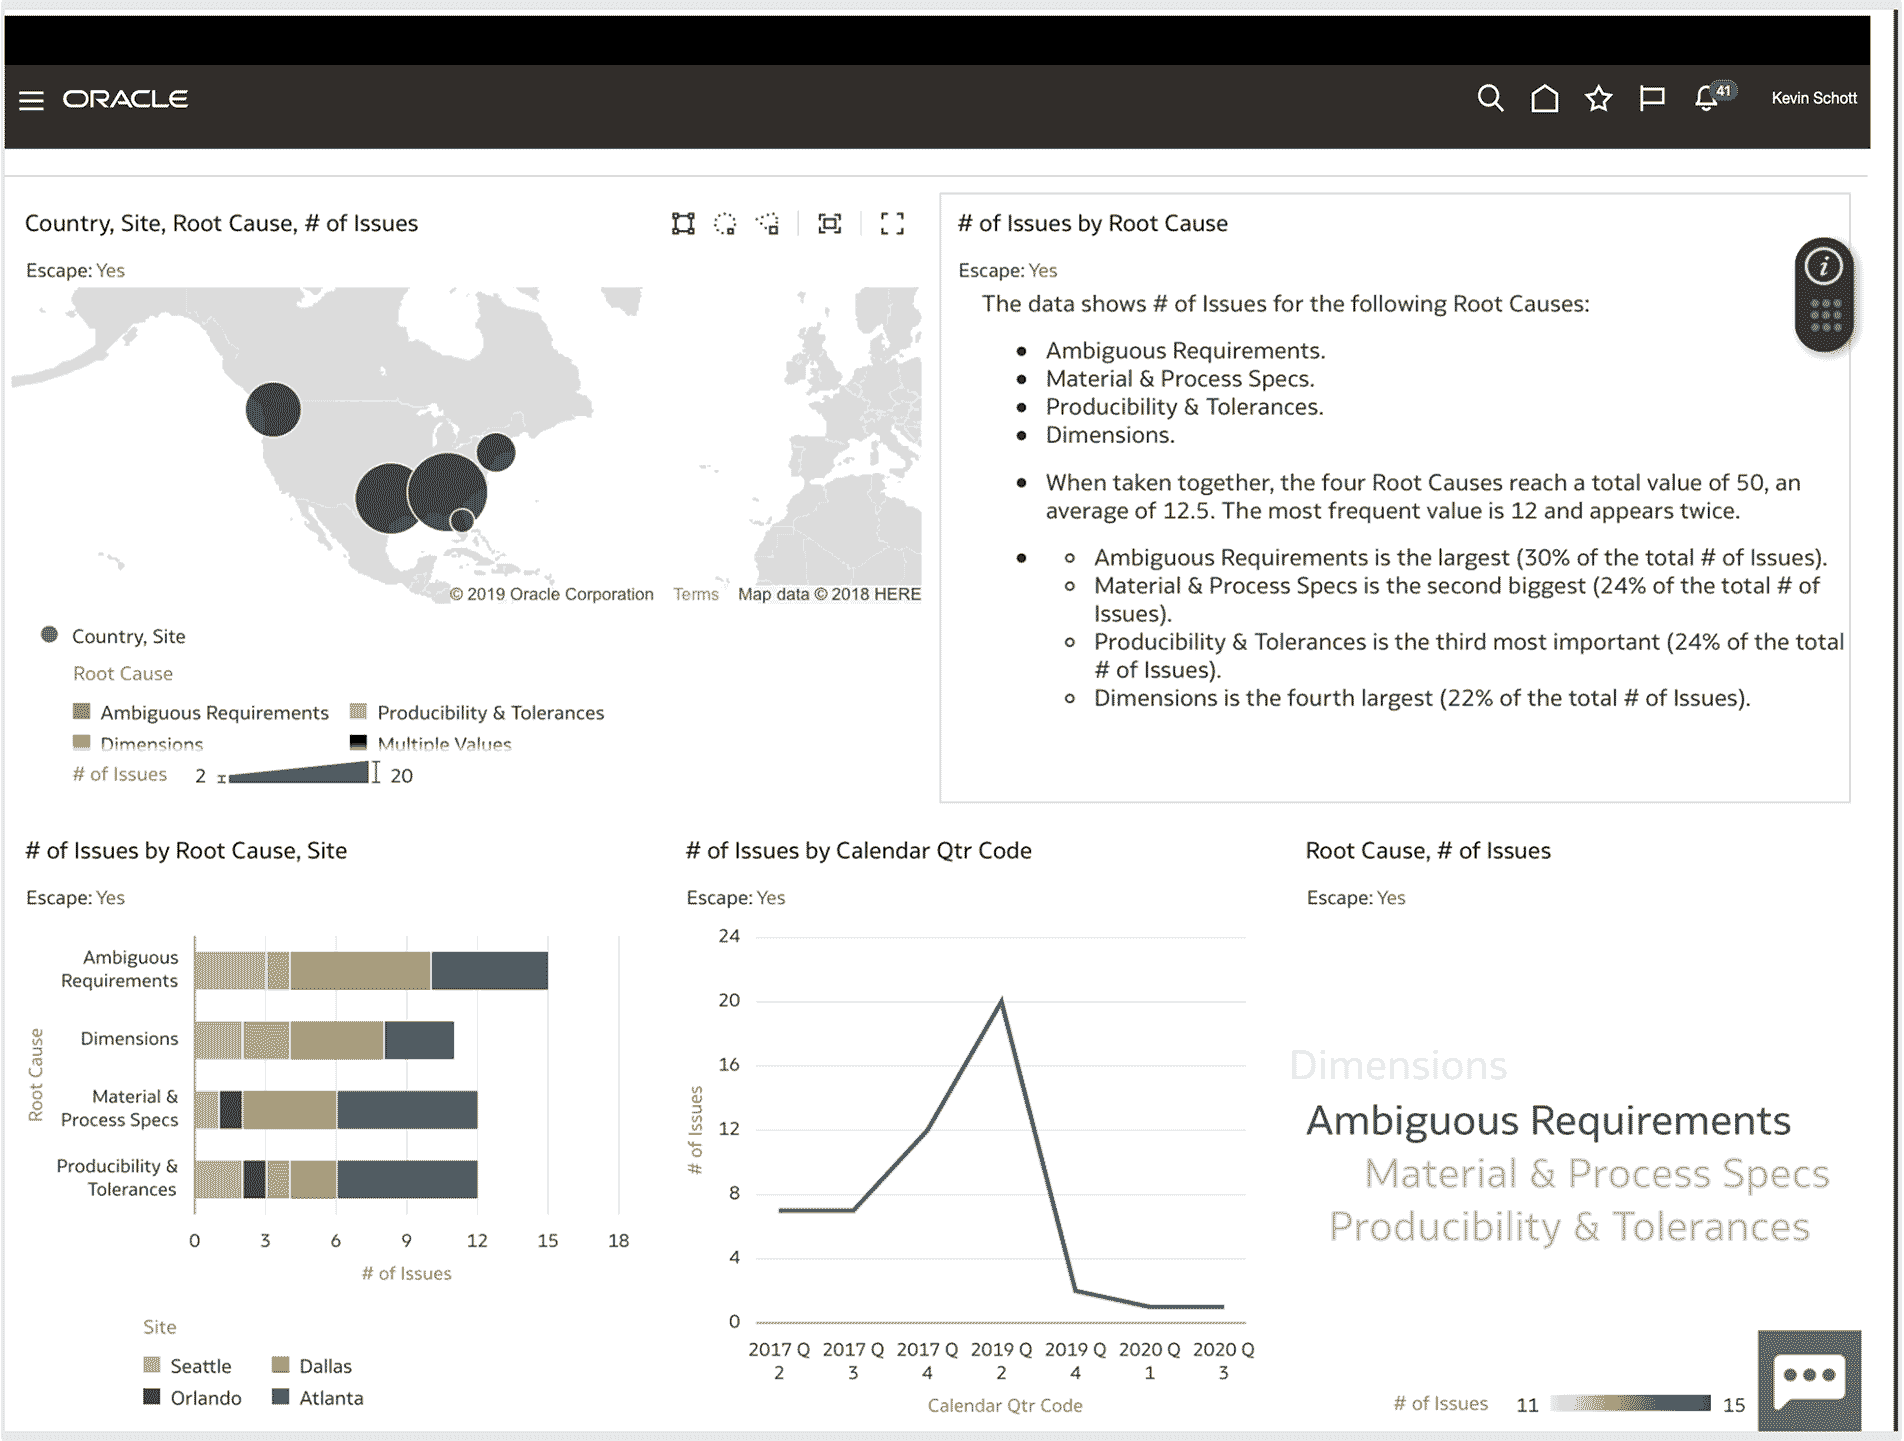Go to Home via house icon

coord(1544,98)
